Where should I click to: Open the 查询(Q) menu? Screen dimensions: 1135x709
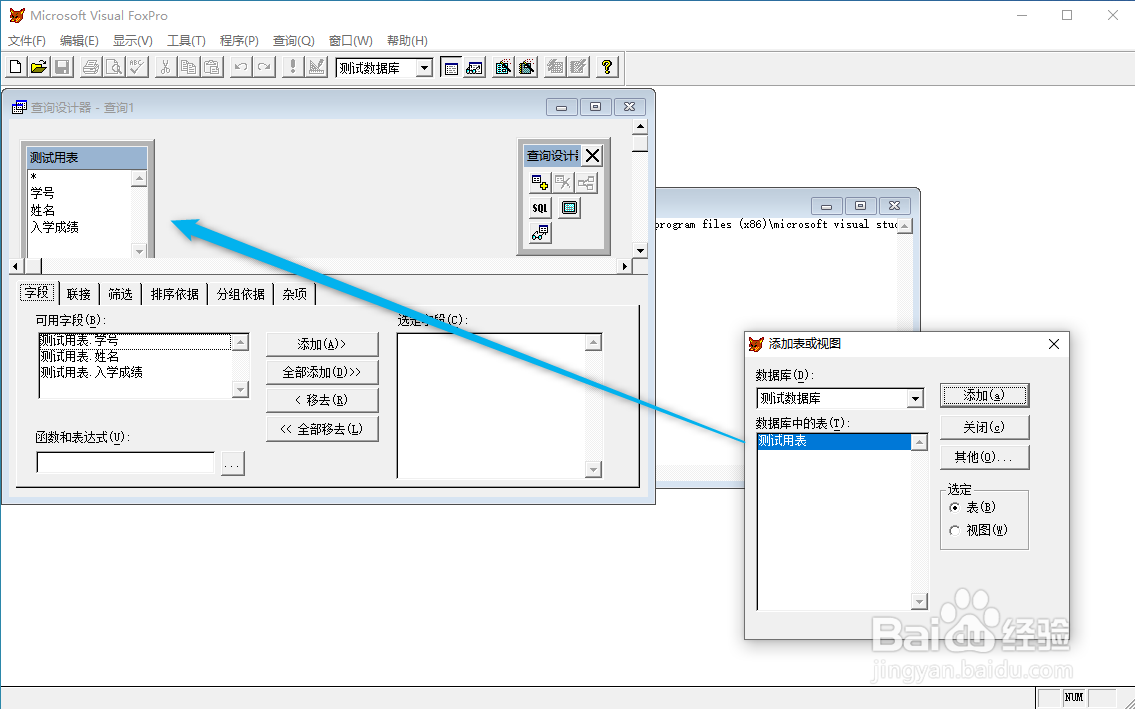click(293, 41)
